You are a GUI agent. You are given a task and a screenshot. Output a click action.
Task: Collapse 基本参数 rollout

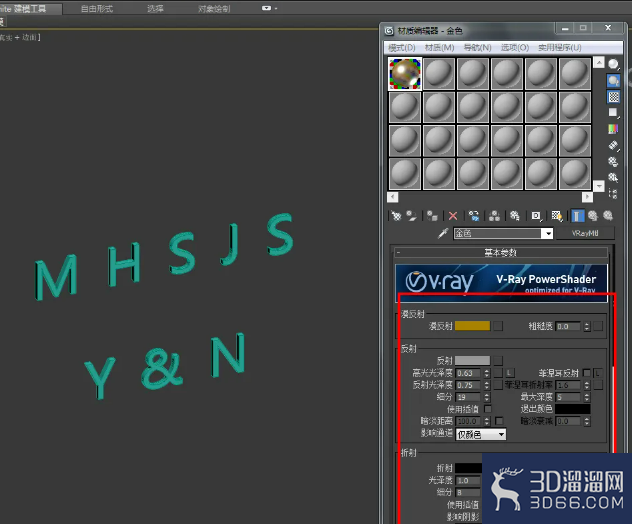point(501,253)
